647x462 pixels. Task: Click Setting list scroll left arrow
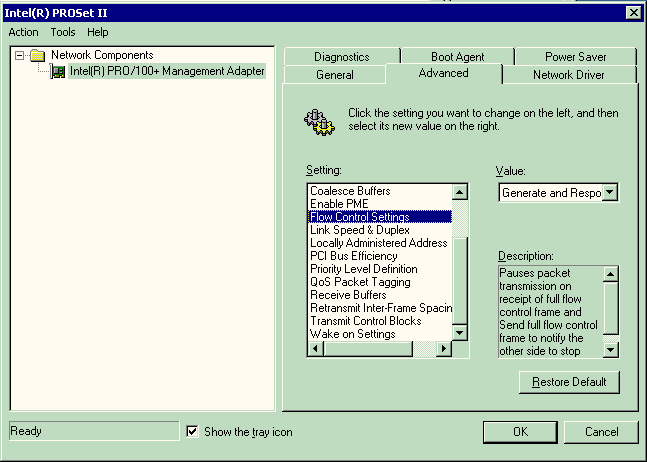[316, 349]
